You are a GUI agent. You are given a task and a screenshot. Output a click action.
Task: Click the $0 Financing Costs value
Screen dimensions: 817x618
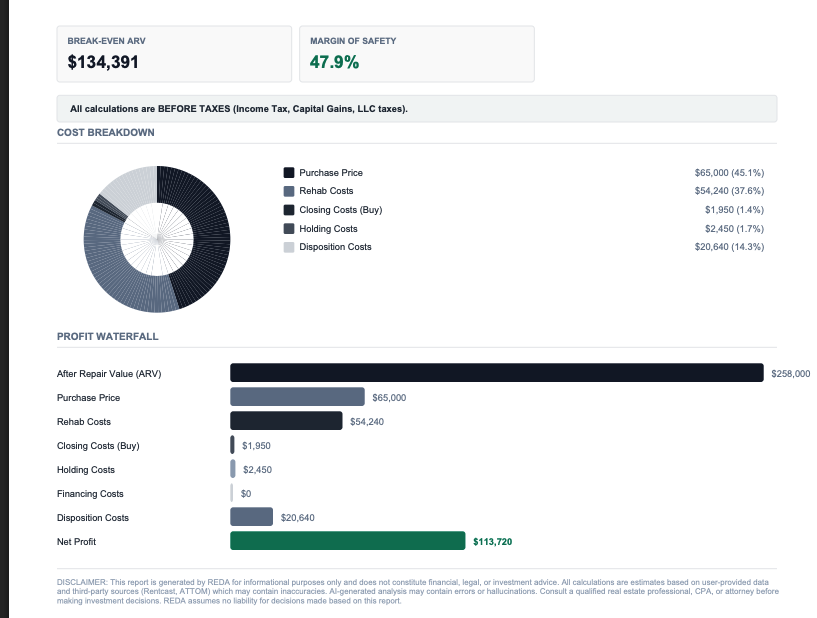pos(246,494)
